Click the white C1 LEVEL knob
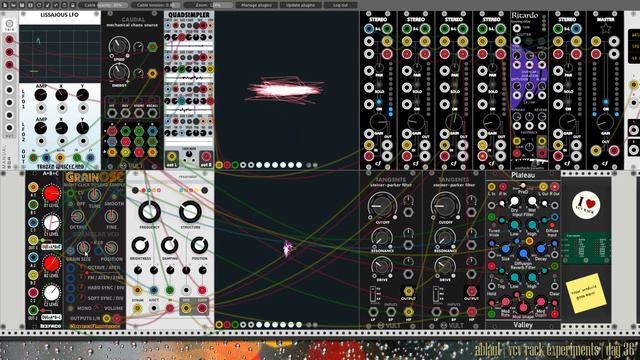The width and height of the screenshot is (640, 360). (51, 222)
